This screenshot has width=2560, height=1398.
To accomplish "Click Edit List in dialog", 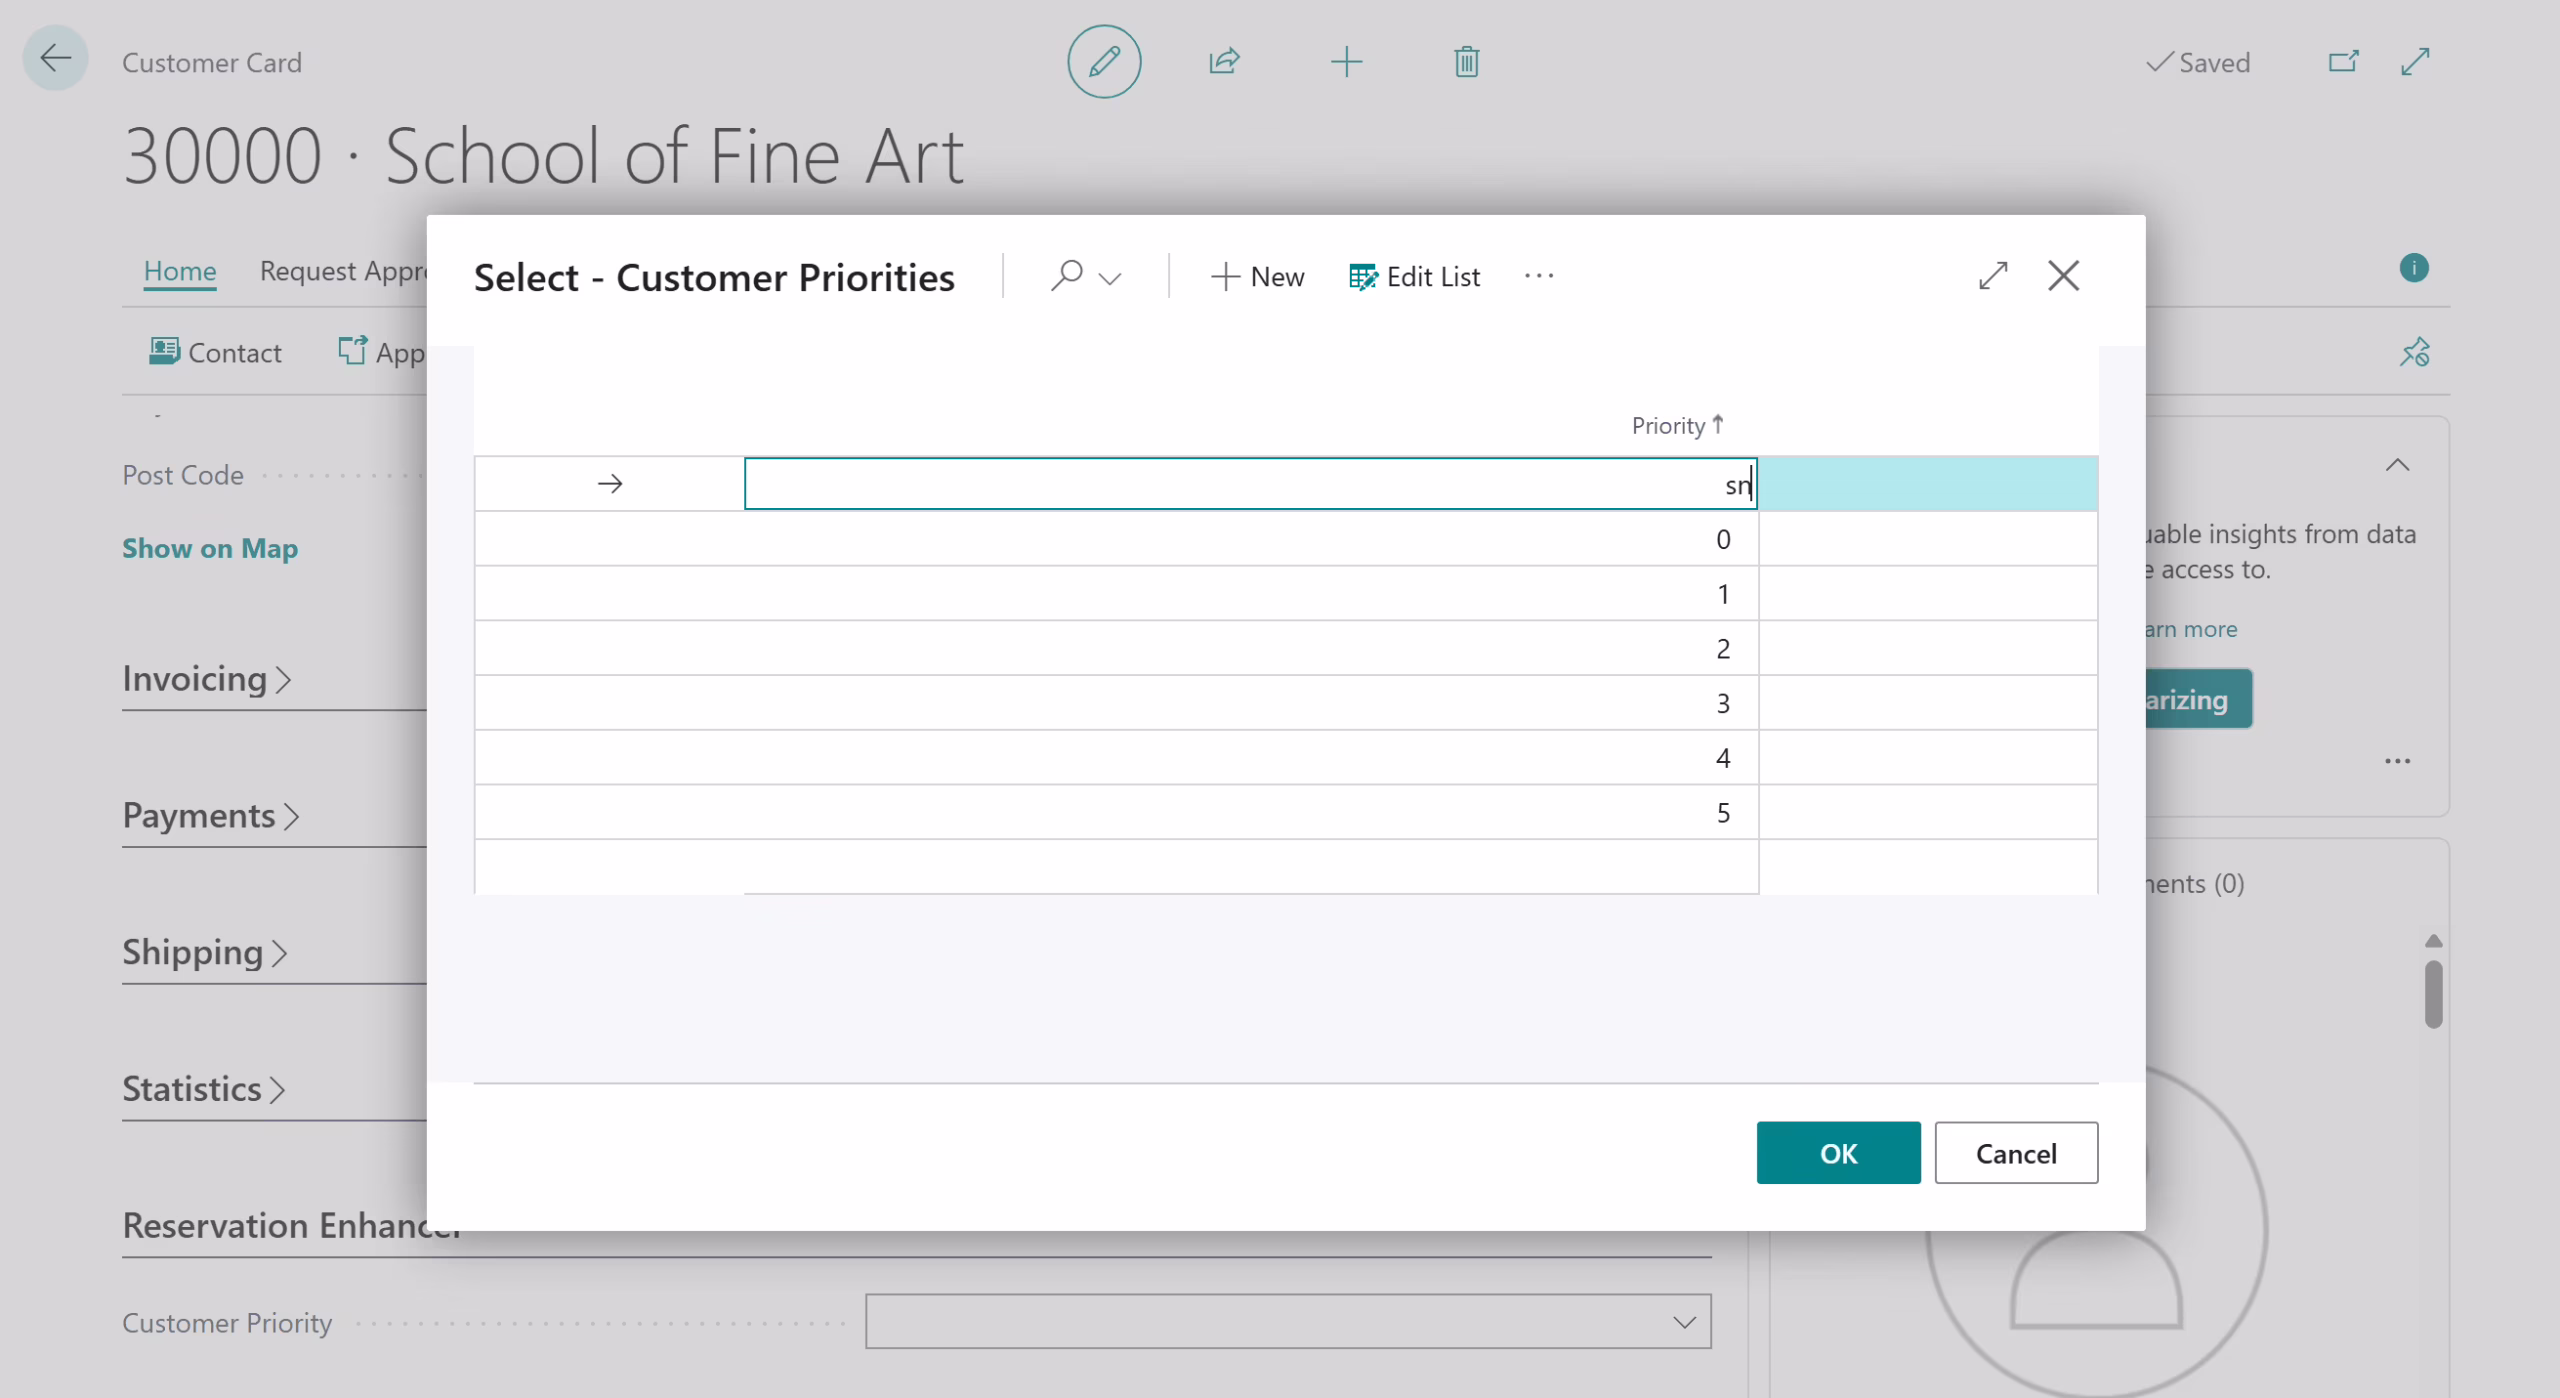I will coord(1414,277).
